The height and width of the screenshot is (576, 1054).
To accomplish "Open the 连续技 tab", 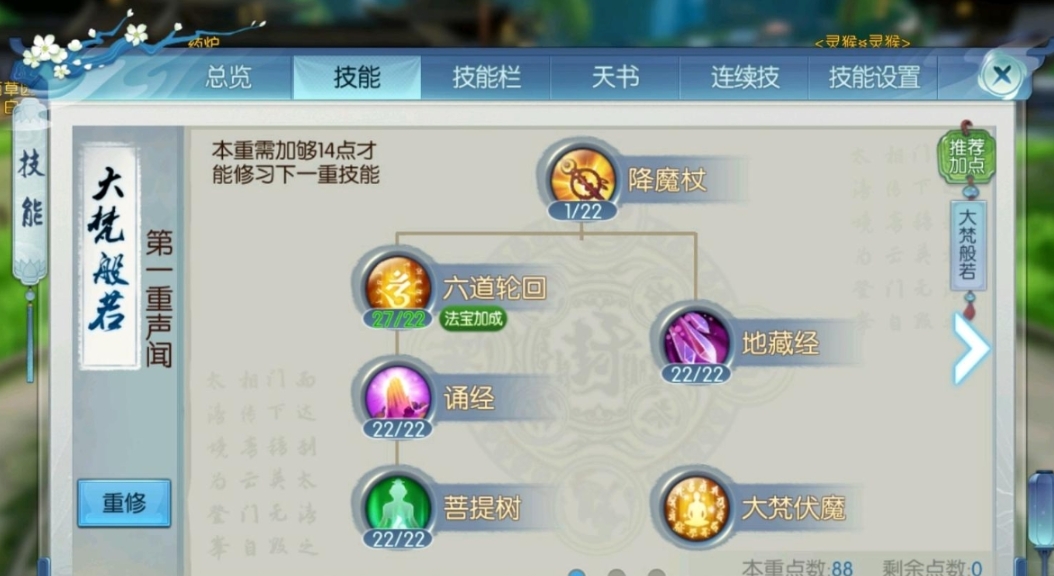I will pyautogui.click(x=745, y=77).
